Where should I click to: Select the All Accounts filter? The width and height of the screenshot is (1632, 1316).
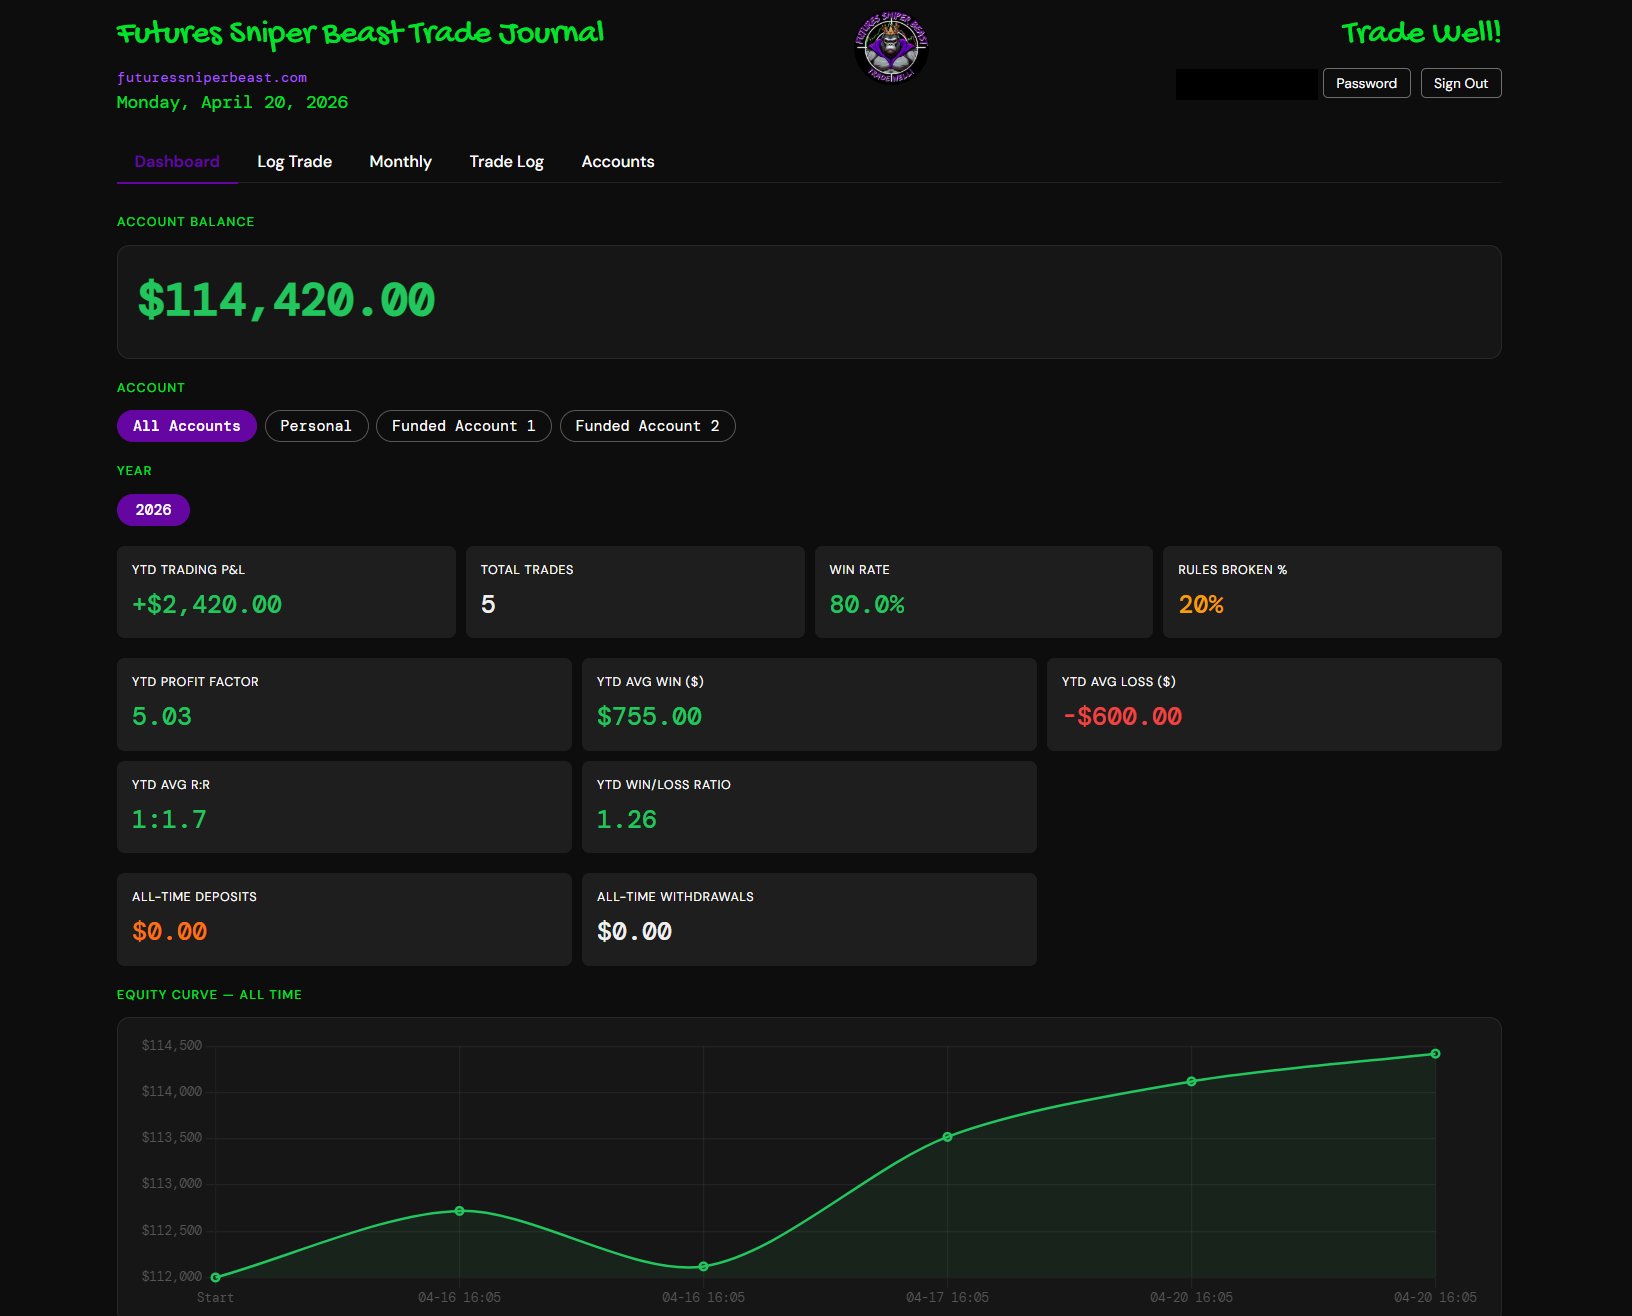pos(186,426)
